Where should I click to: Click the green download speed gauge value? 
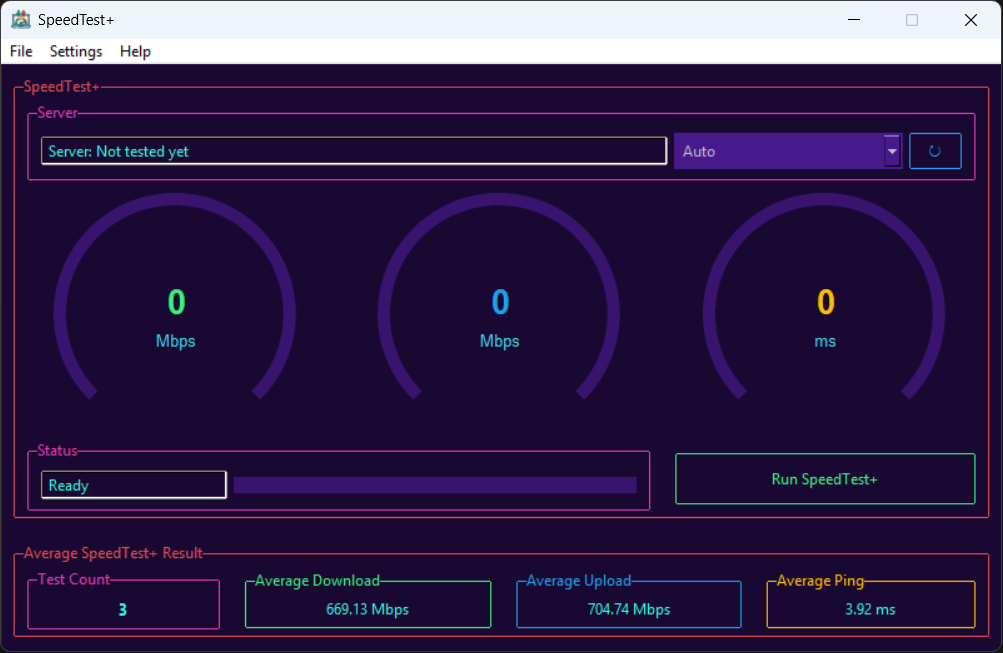(176, 302)
